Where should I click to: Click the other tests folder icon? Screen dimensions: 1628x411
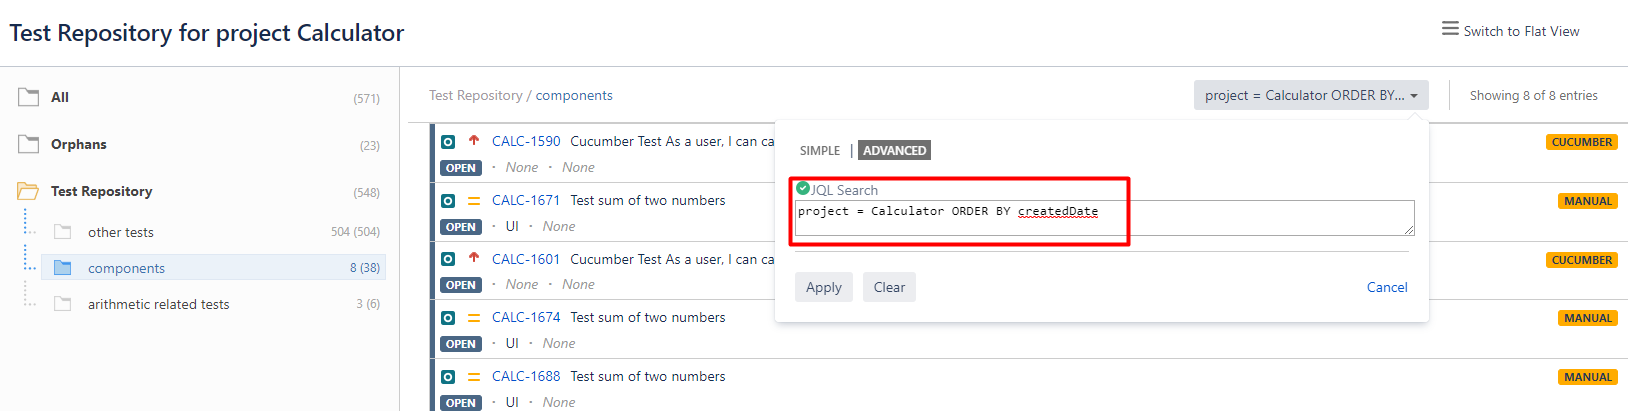63,232
